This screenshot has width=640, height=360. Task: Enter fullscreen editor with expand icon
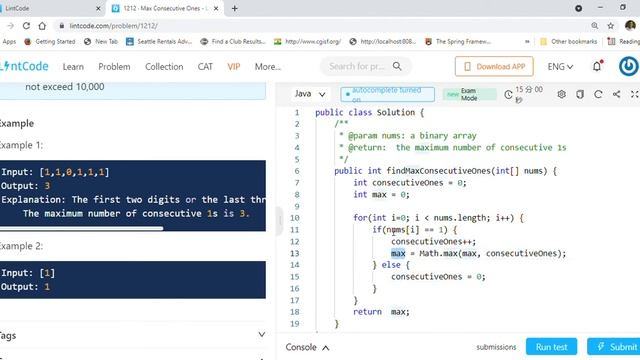point(634,94)
